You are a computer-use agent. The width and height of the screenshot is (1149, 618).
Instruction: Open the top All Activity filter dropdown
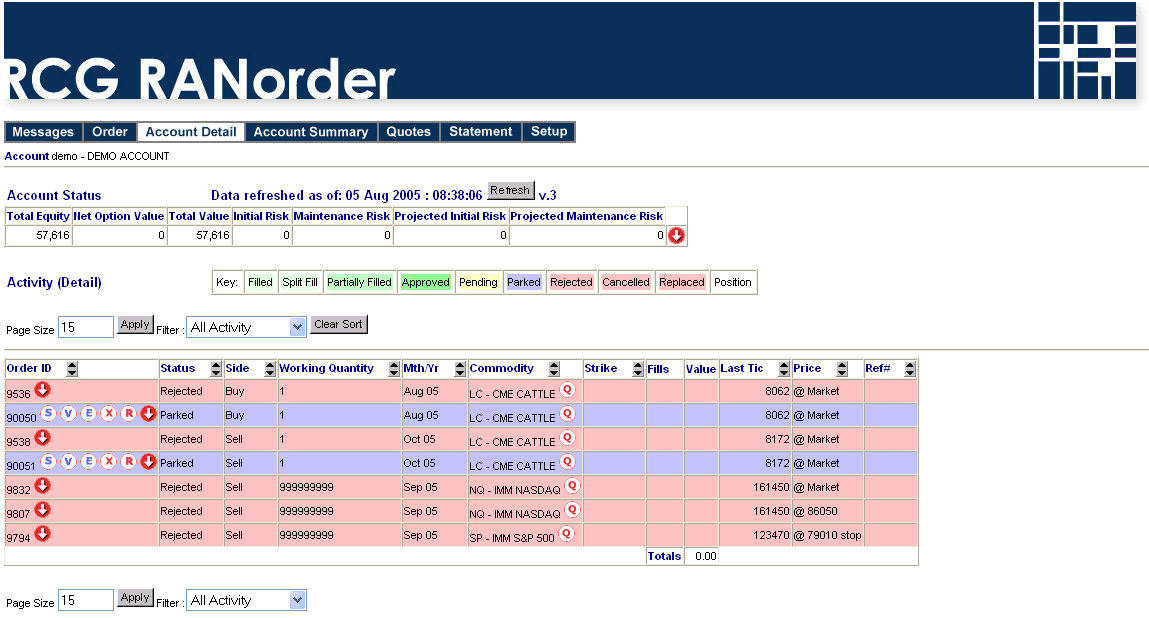pyautogui.click(x=246, y=327)
